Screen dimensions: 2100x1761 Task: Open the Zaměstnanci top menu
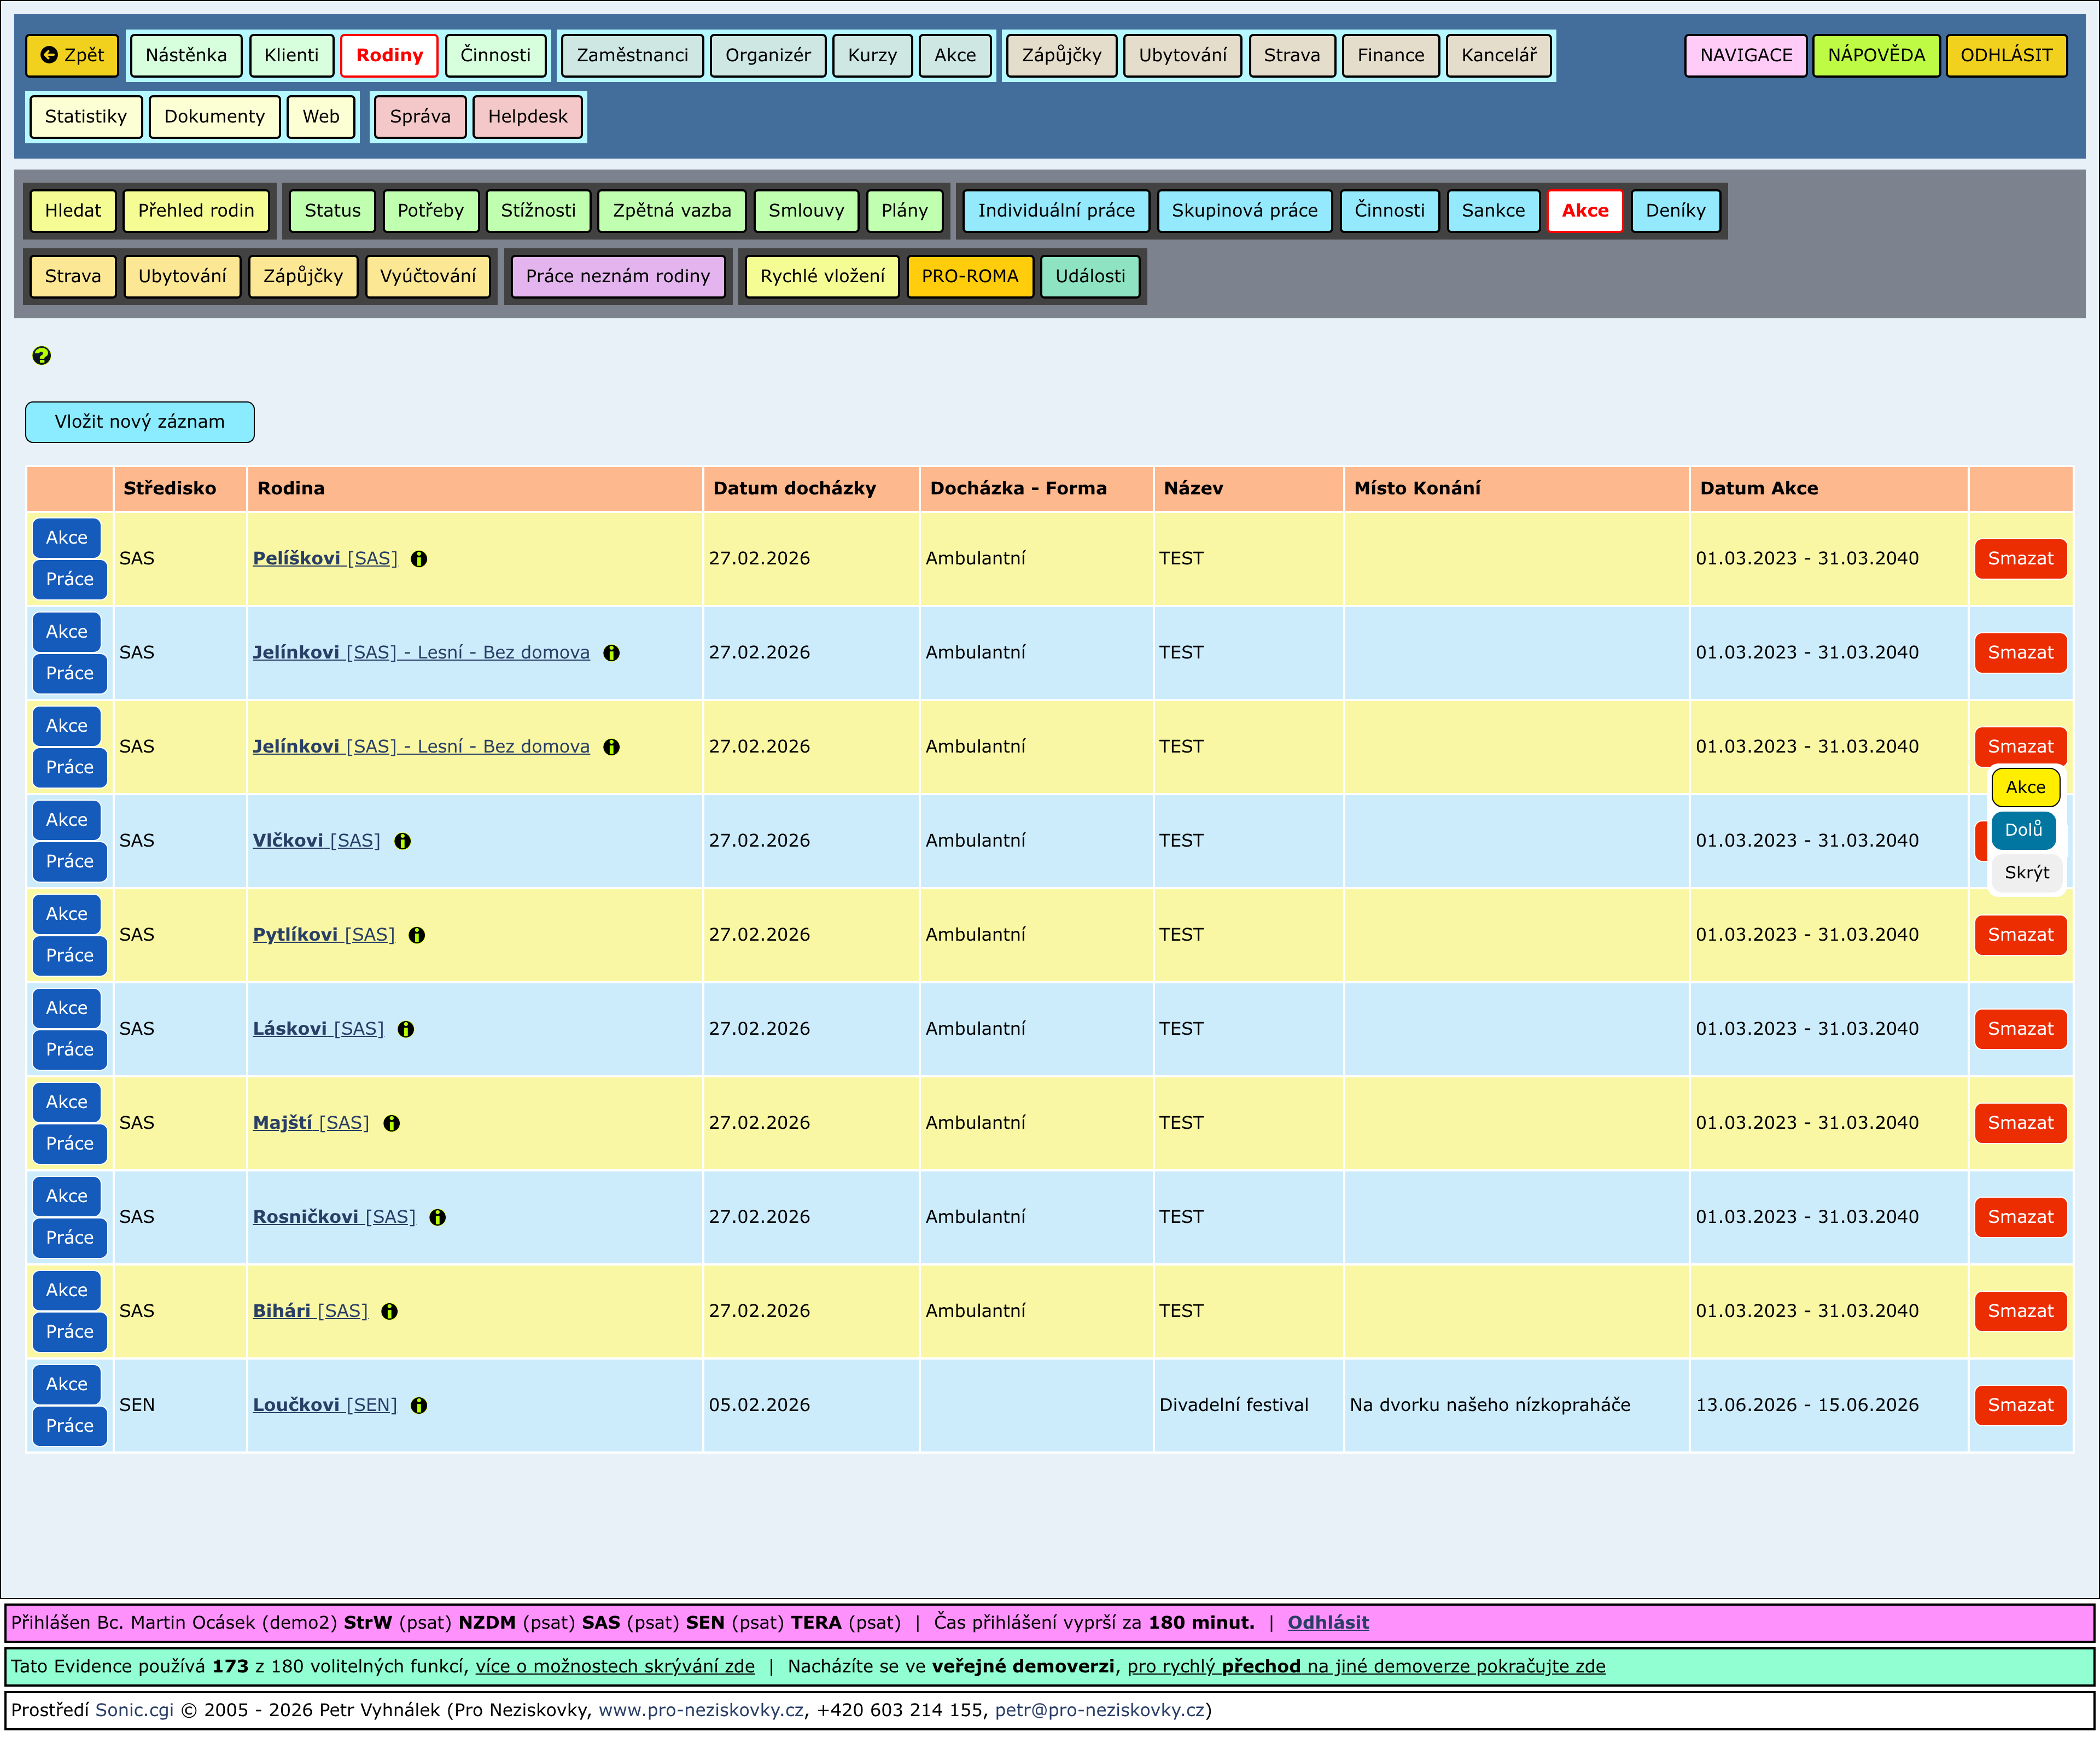point(632,55)
